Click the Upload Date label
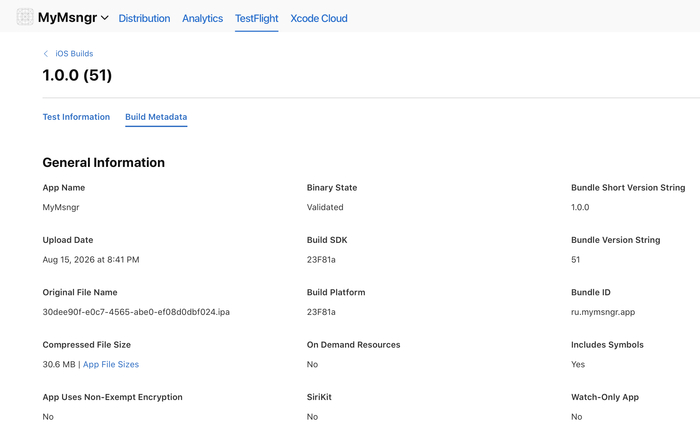Viewport: 700px width, 436px height. 68,240
